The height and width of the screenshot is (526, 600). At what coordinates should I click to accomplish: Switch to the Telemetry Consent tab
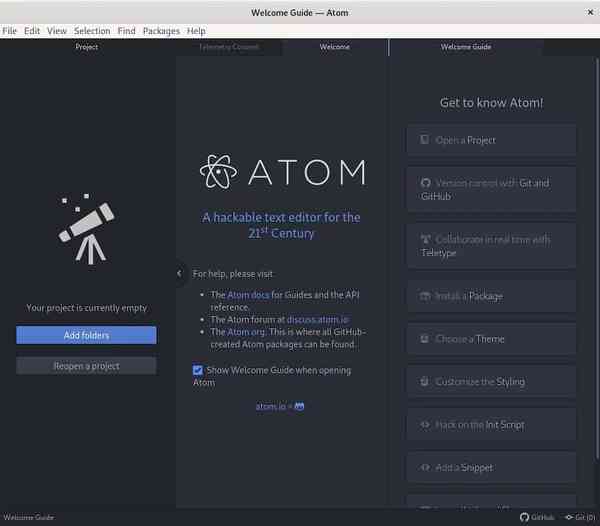229,47
